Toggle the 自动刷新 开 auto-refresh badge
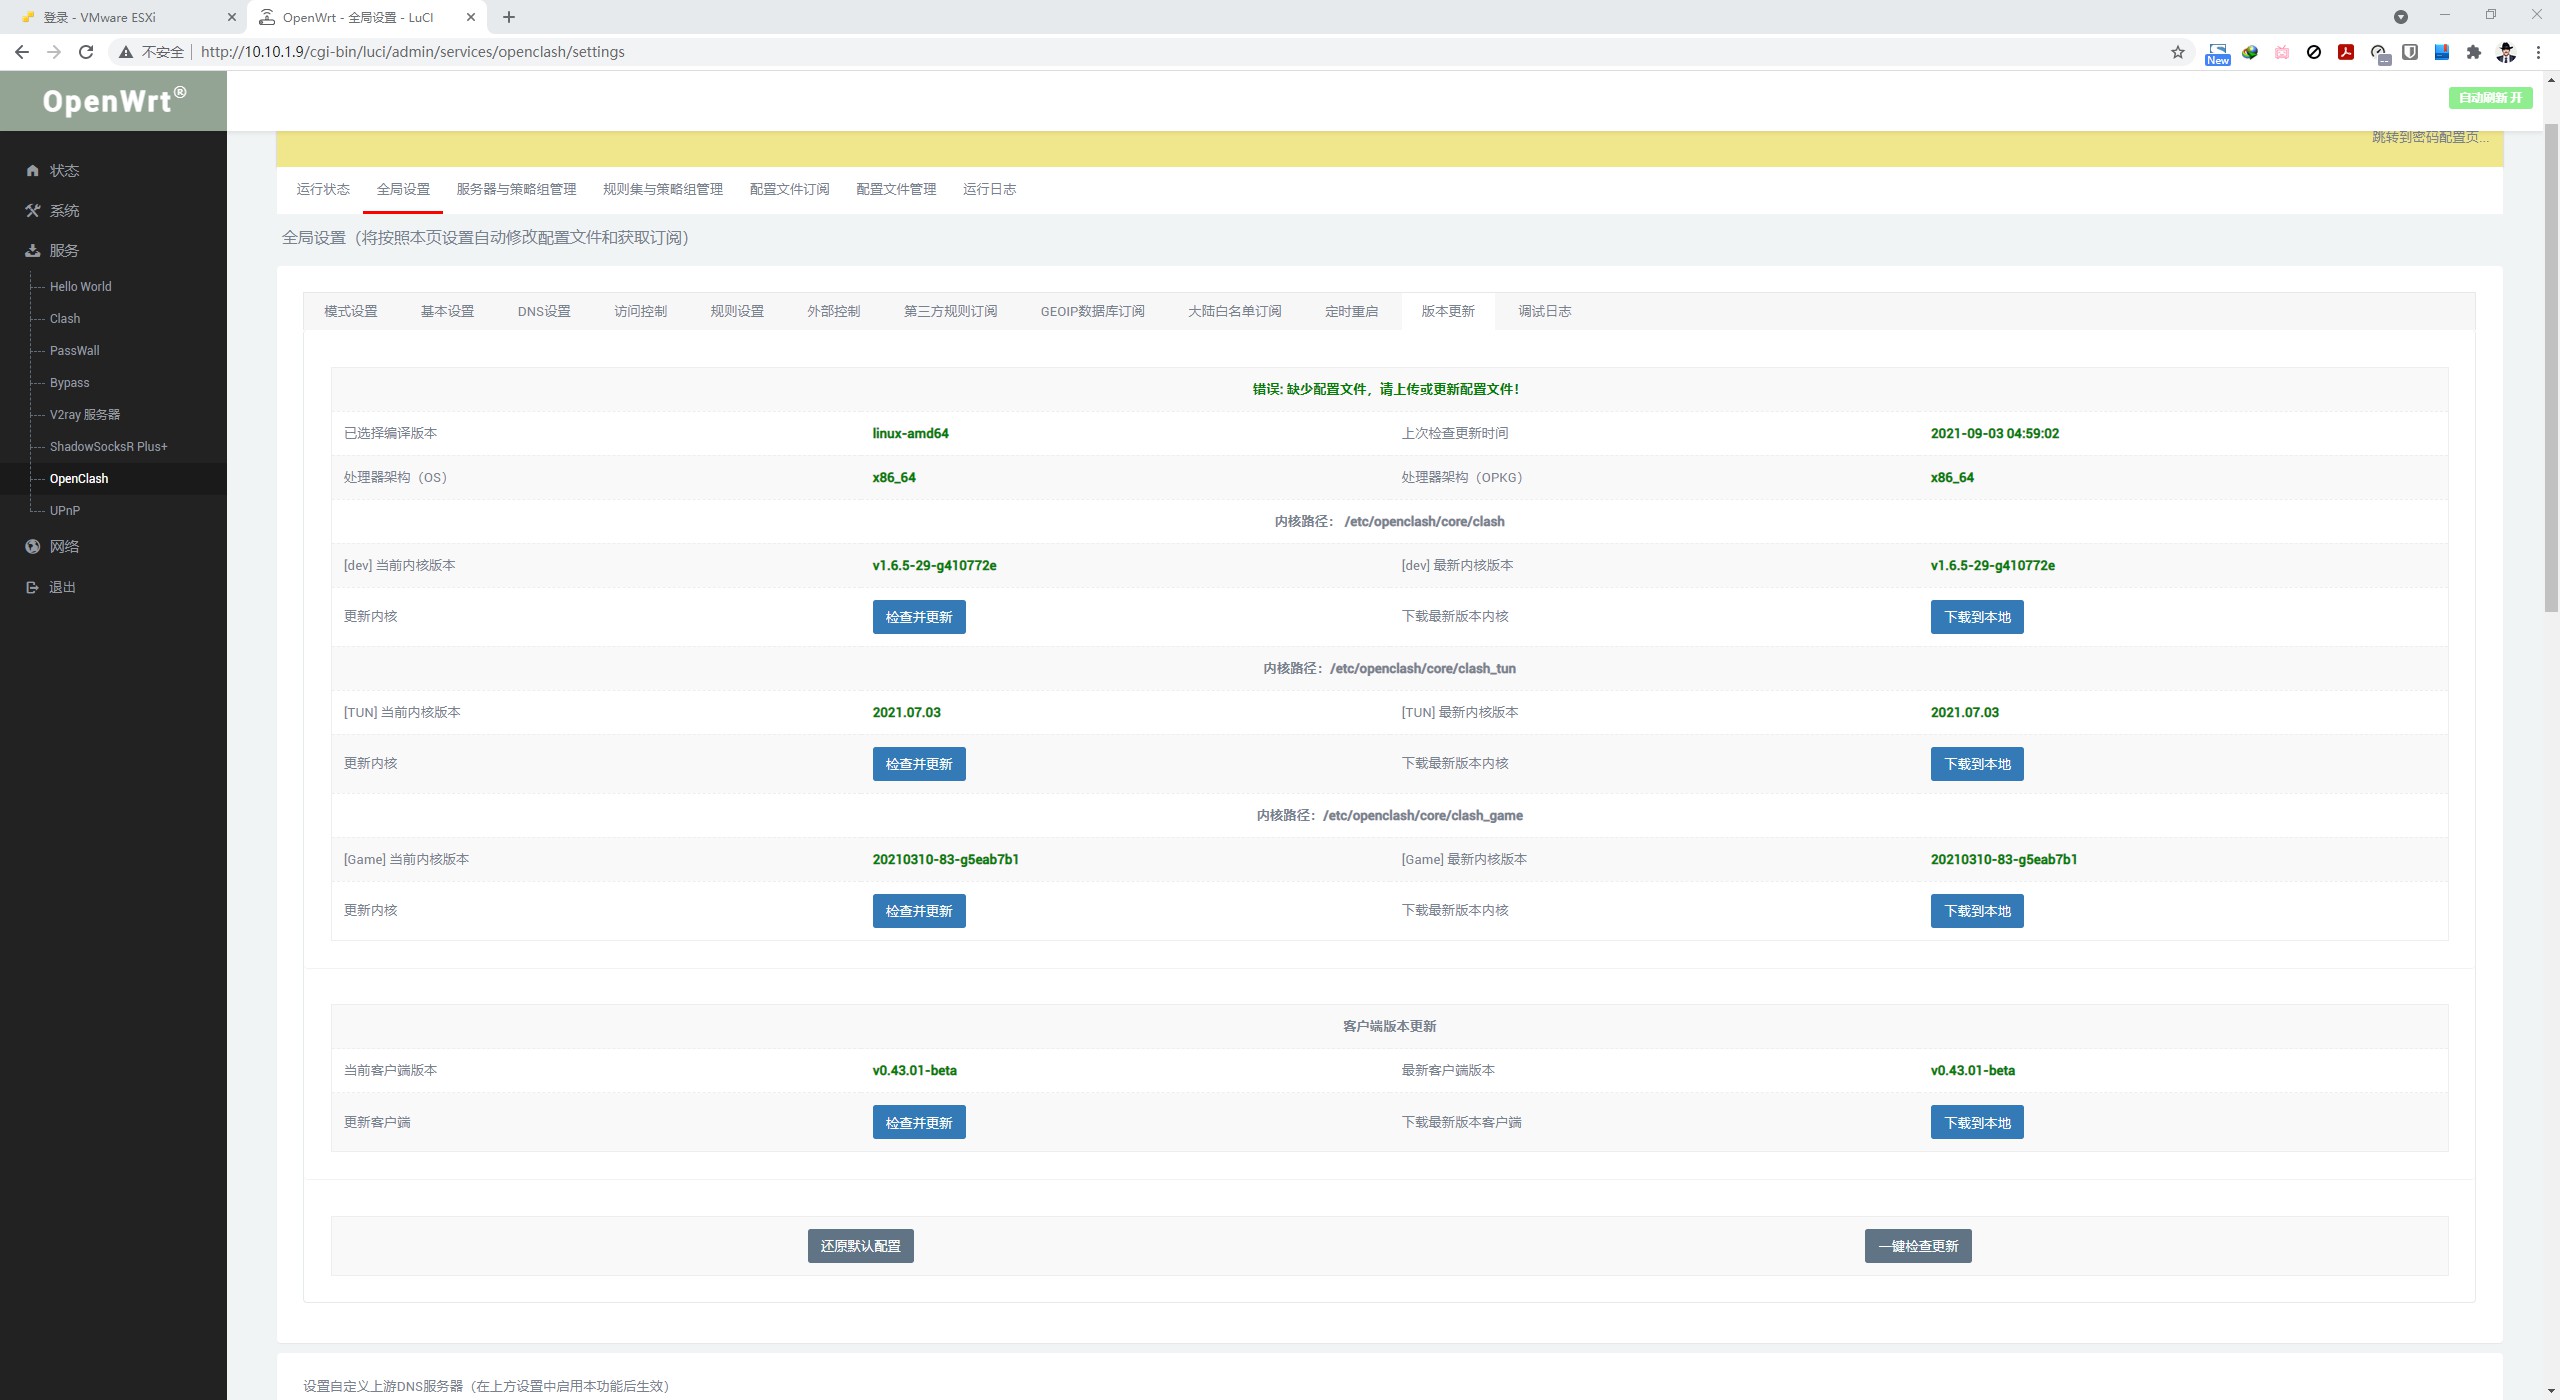Viewport: 2560px width, 1400px height. (x=2490, y=98)
